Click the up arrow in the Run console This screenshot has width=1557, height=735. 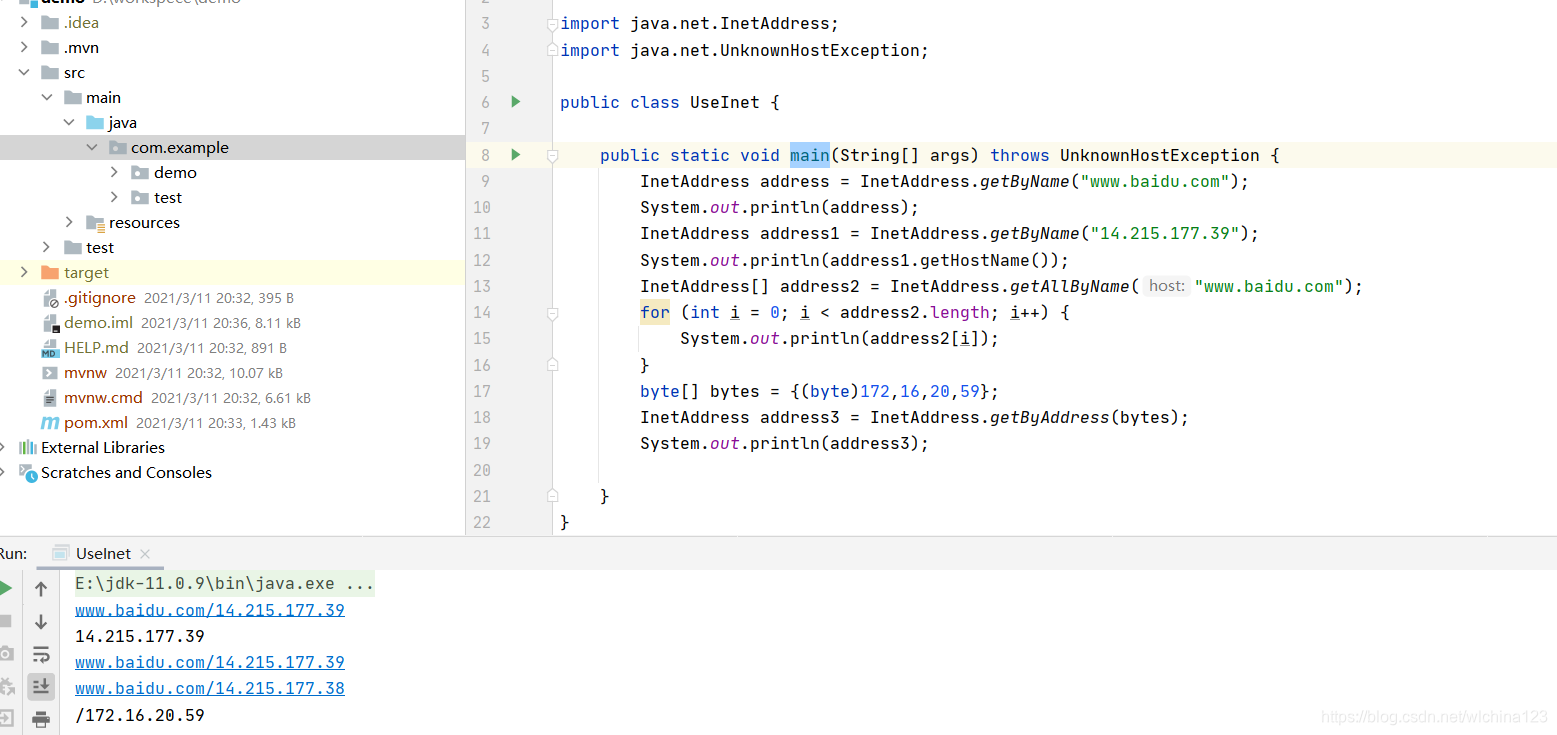click(x=41, y=589)
